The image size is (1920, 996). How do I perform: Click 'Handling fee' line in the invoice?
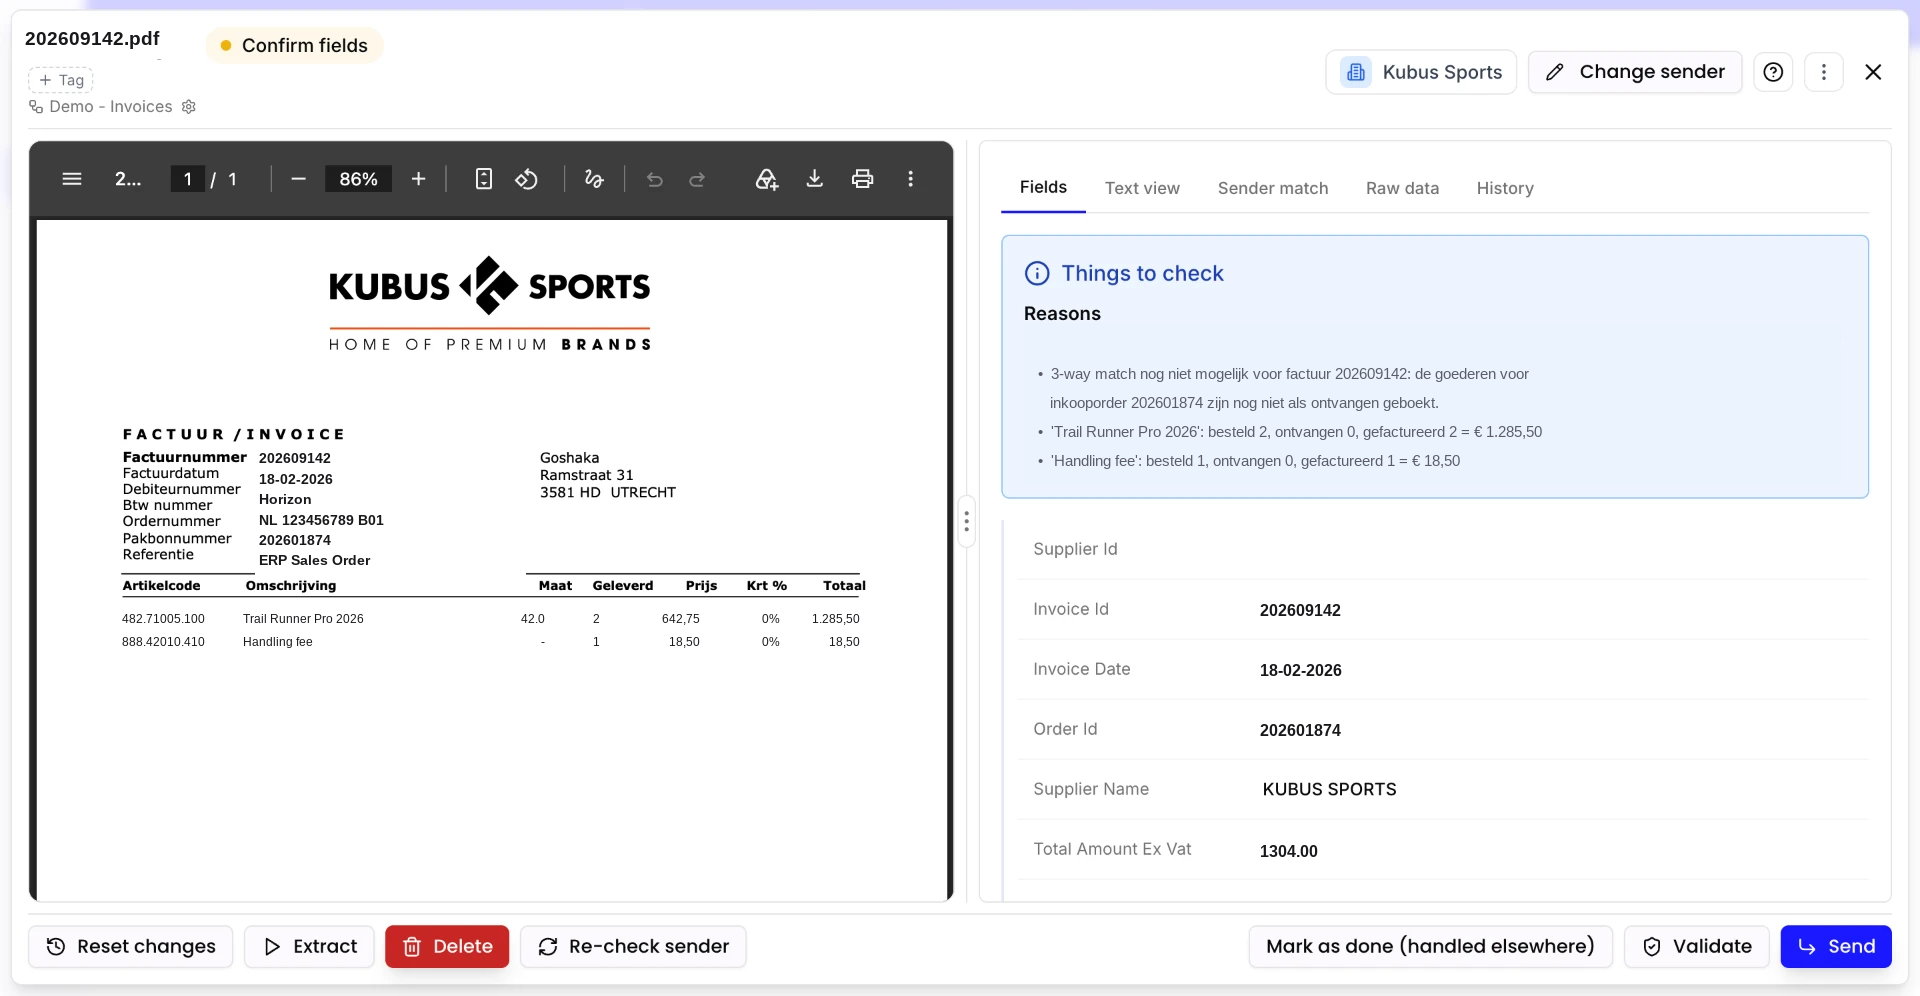tap(277, 642)
